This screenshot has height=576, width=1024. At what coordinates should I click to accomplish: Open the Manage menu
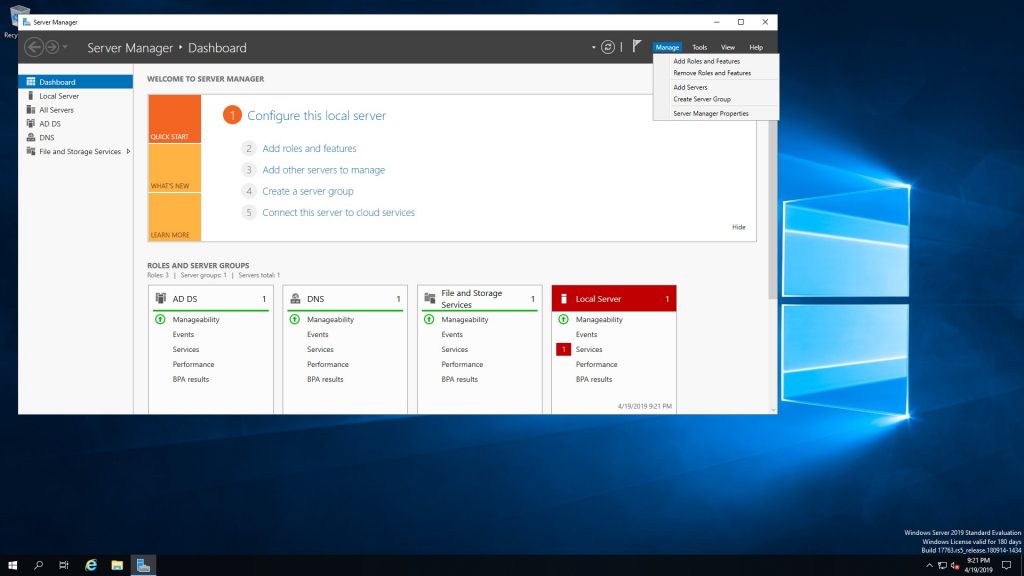[667, 47]
